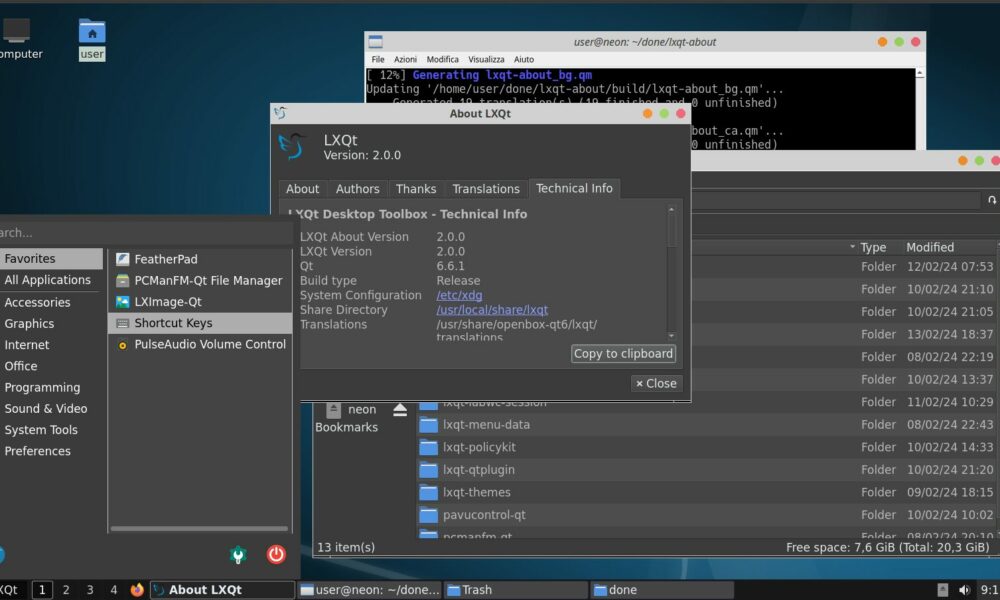Click technical info scrollbar down arrow
Image resolution: width=1000 pixels, height=600 pixels.
pyautogui.click(x=672, y=336)
